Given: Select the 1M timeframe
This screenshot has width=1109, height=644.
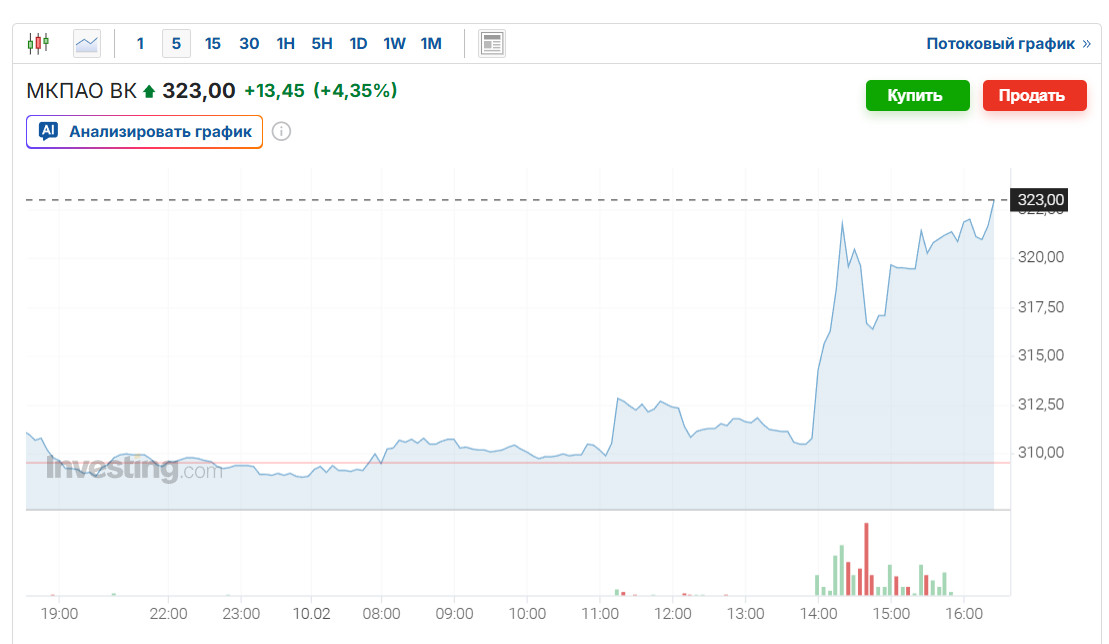Looking at the screenshot, I should (x=431, y=43).
